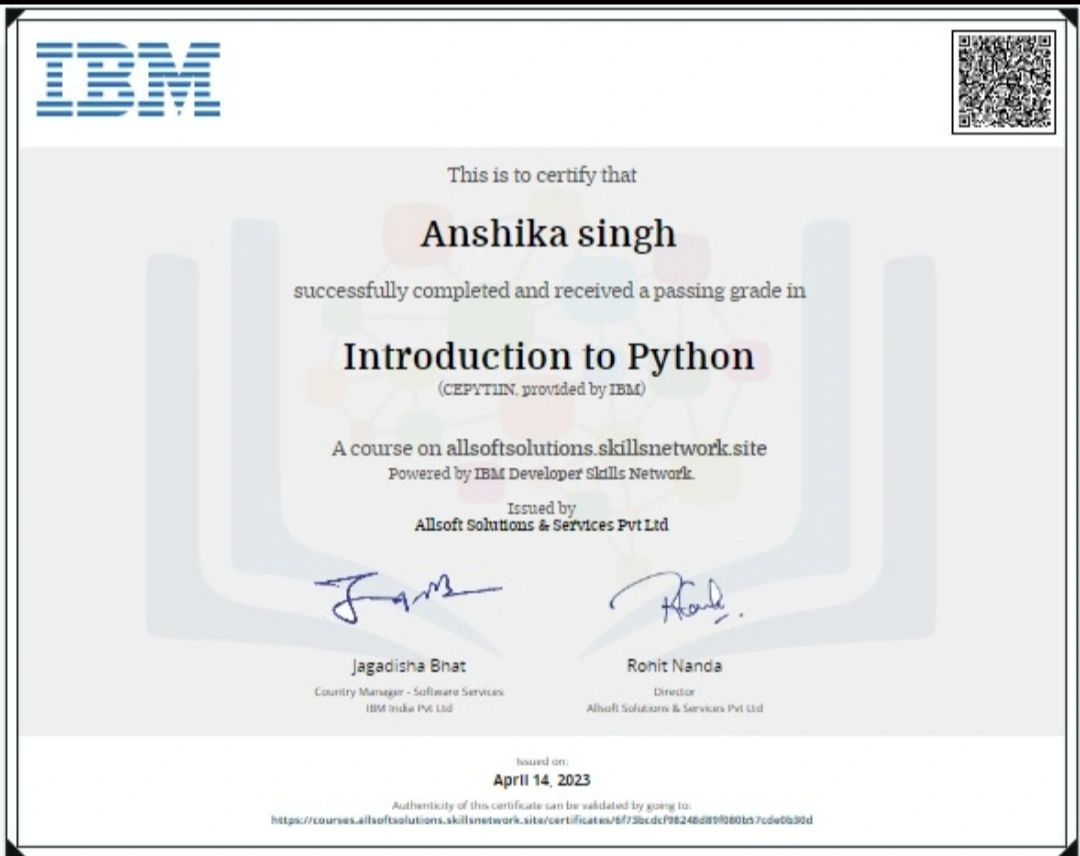Click 'Authenticity of this certificate can be validated' text

(x=541, y=805)
